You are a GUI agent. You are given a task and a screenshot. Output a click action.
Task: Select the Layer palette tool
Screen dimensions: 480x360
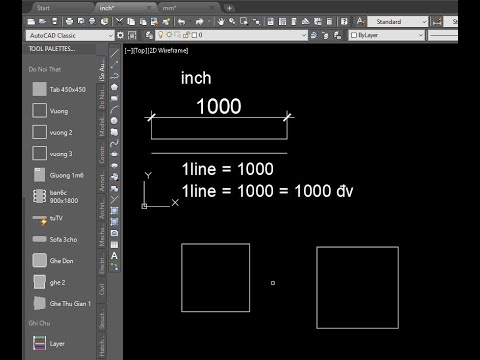coord(49,343)
